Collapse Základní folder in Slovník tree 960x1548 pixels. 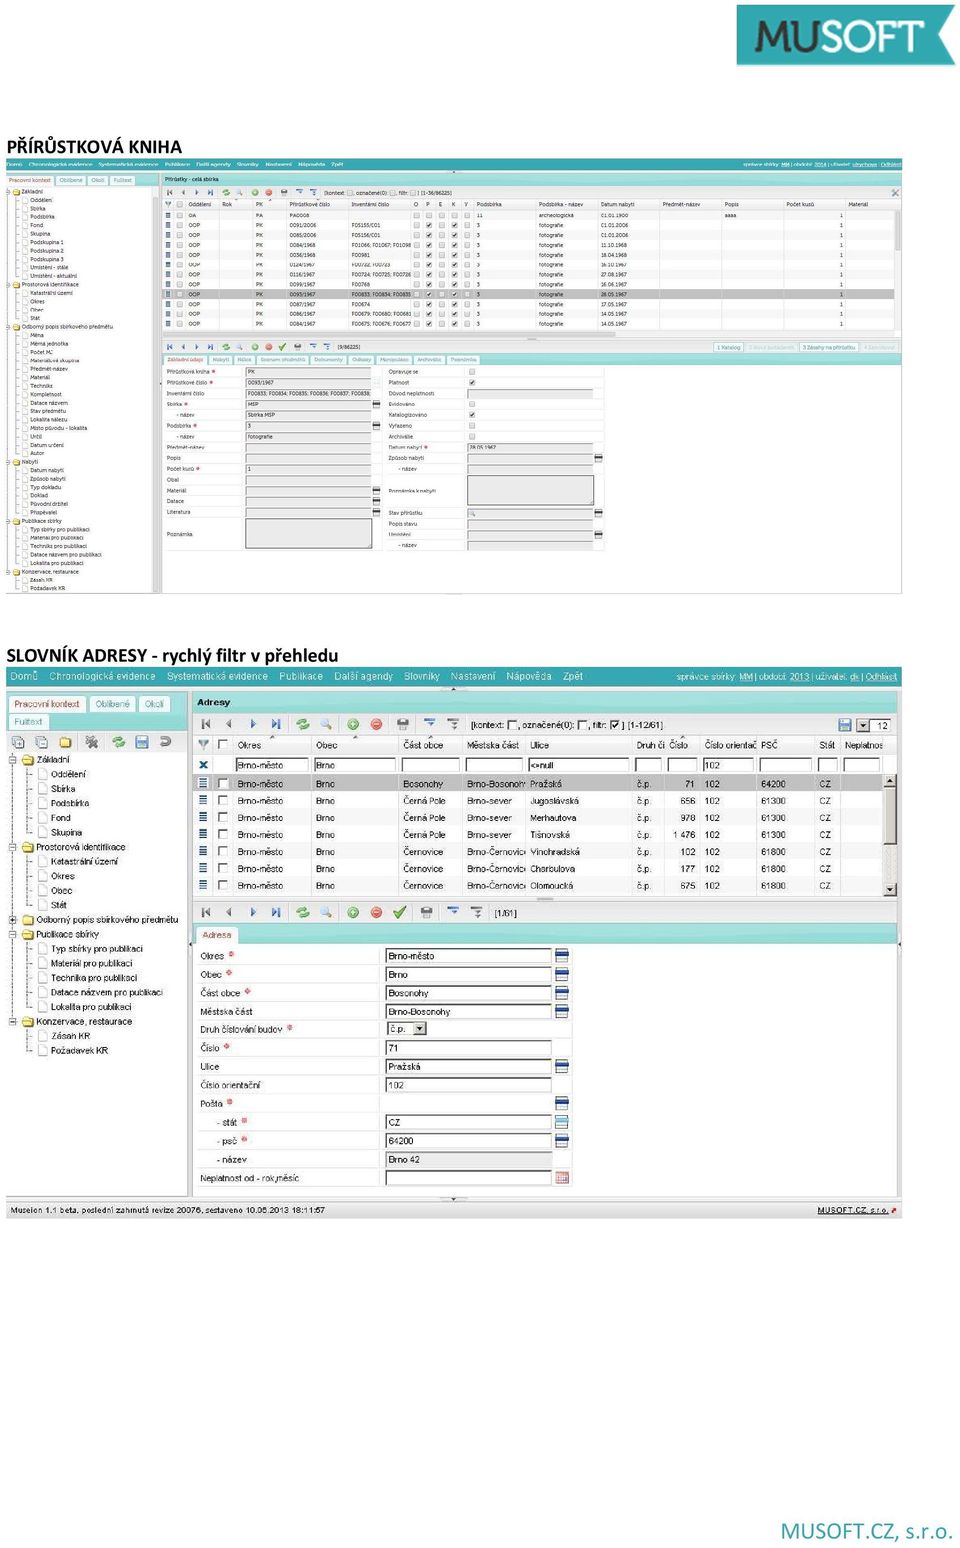coord(14,760)
